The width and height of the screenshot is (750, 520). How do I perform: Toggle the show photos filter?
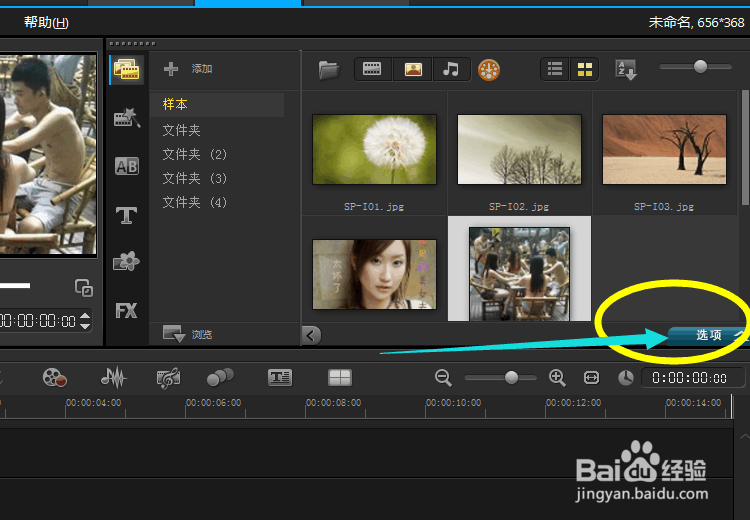click(413, 69)
